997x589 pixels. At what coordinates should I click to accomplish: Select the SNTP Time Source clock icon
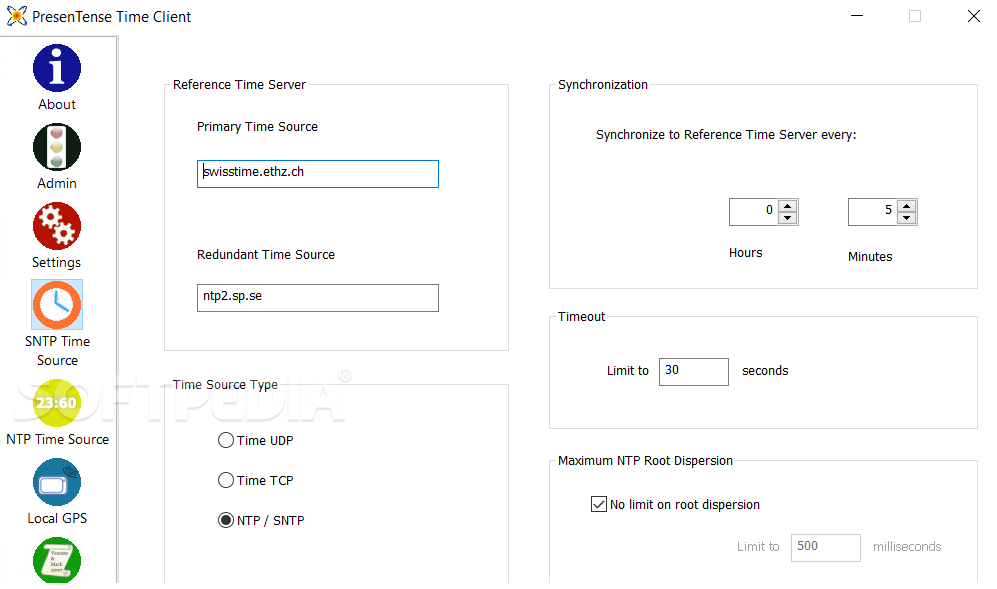click(57, 305)
